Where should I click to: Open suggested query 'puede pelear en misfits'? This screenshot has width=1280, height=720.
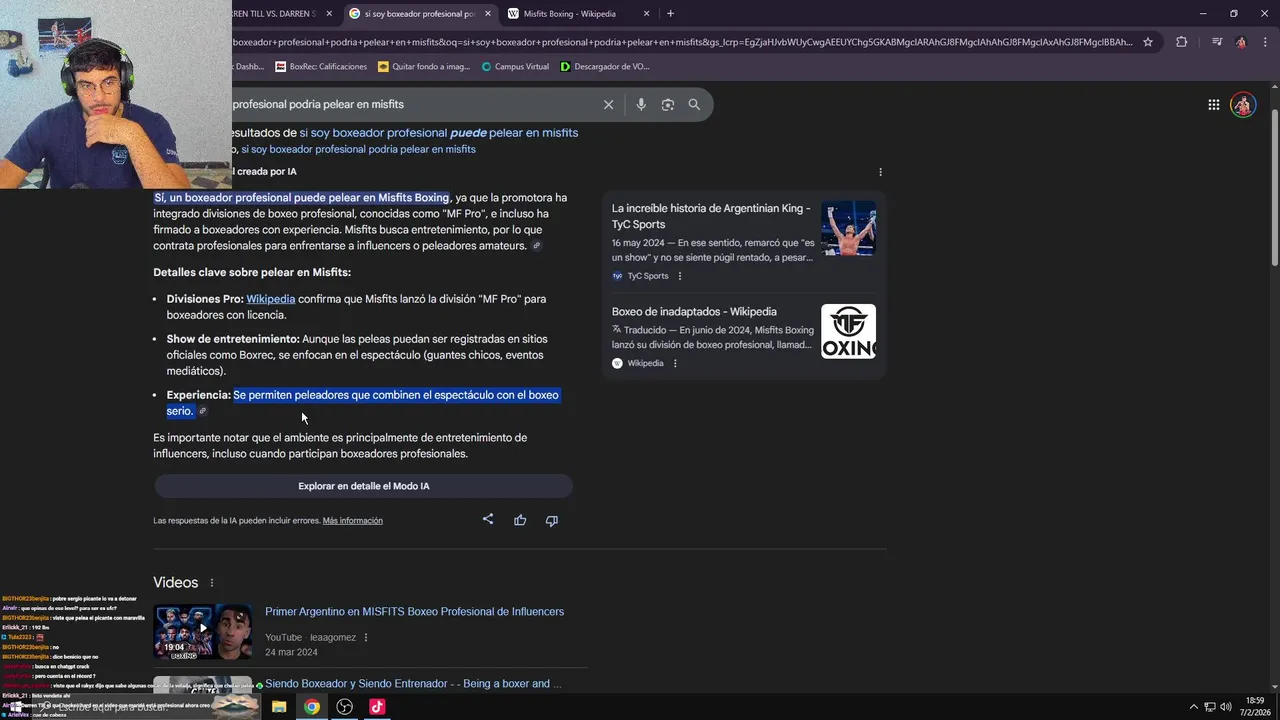pos(438,133)
